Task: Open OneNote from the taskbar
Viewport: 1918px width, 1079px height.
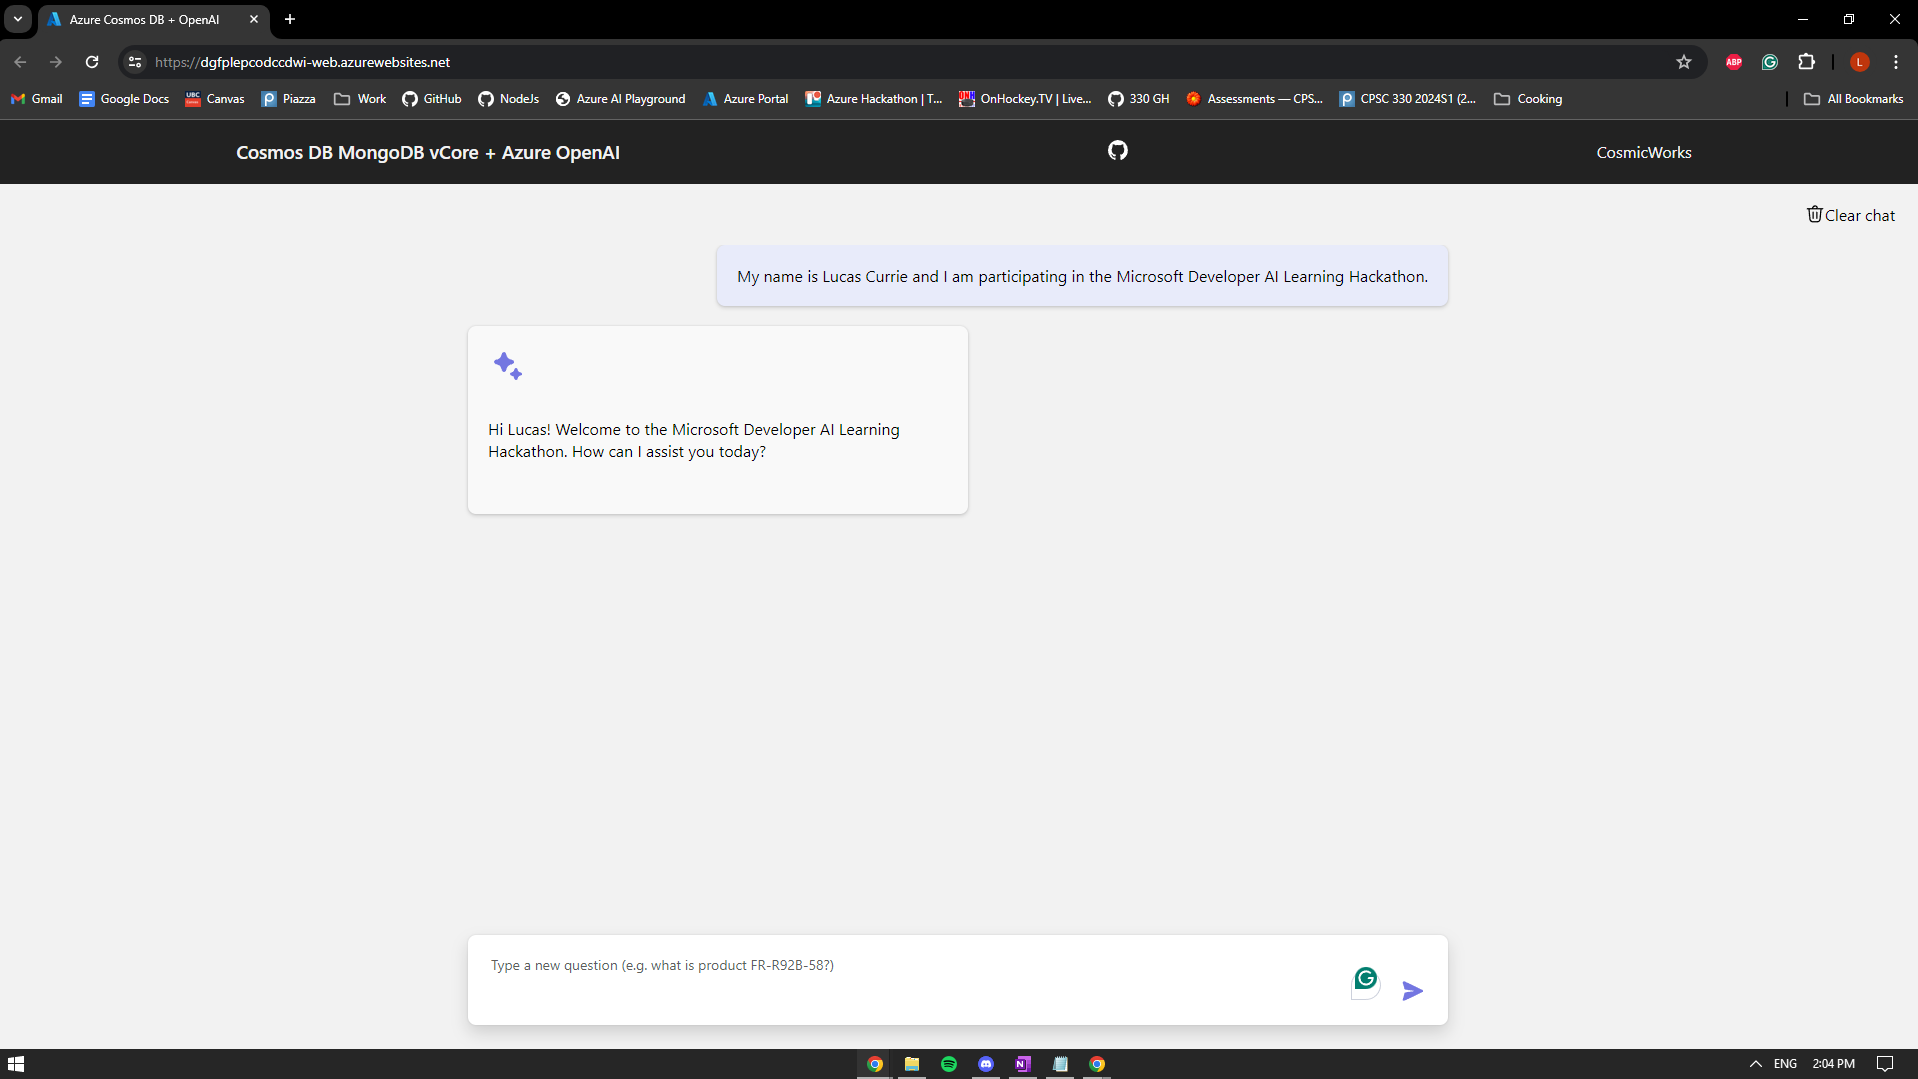Action: point(1023,1064)
